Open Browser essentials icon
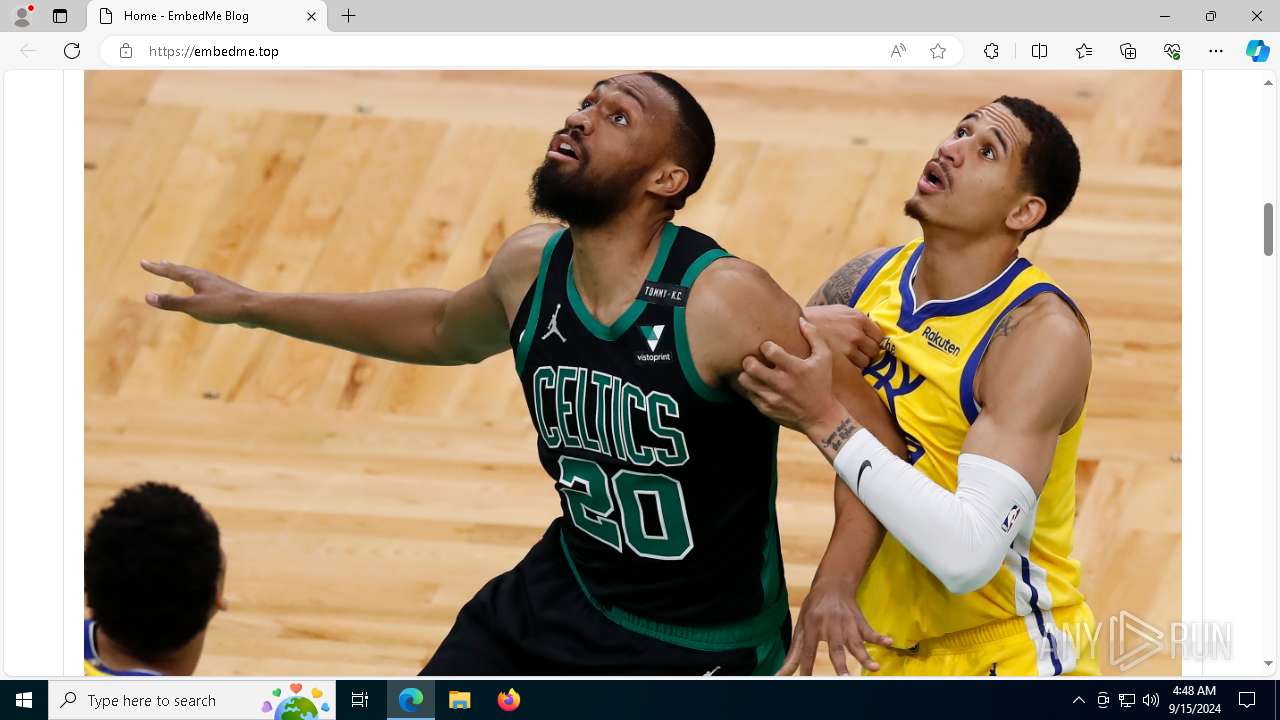This screenshot has width=1280, height=720. [1172, 51]
